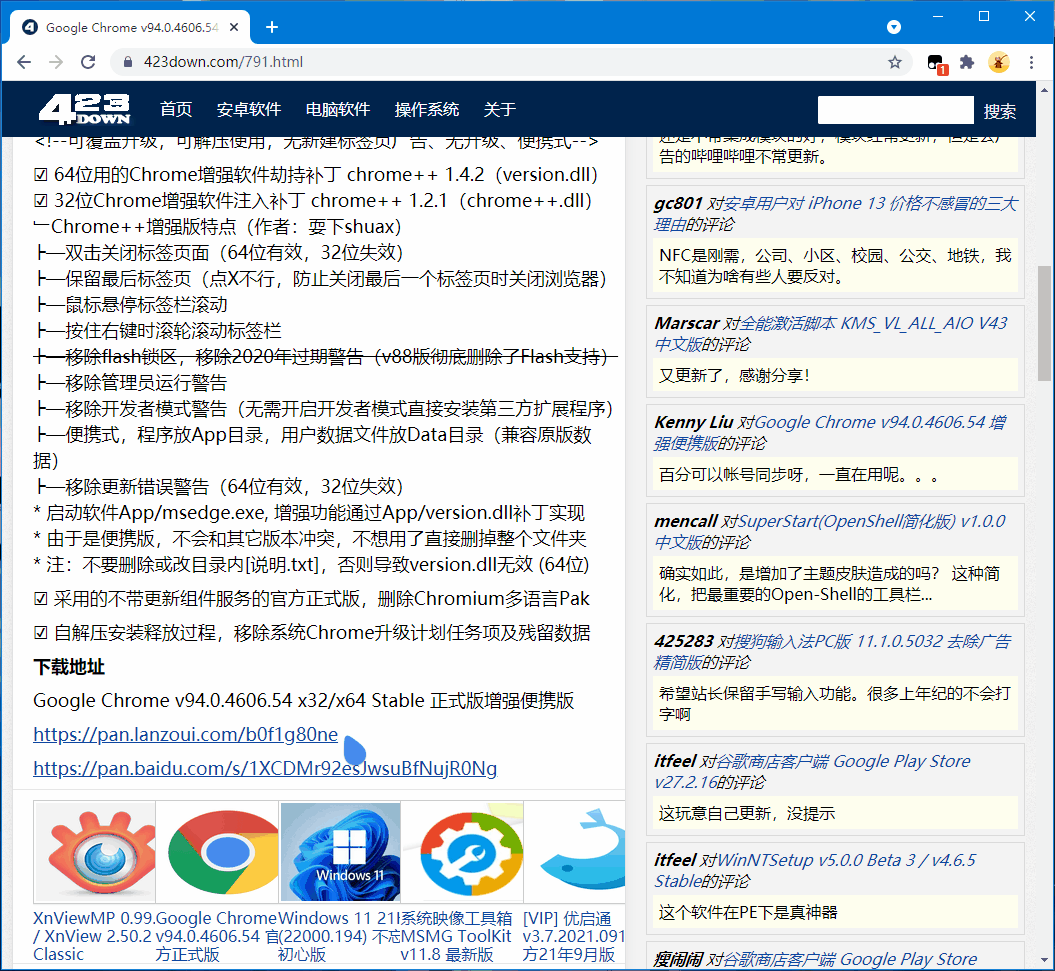Open the pan.baidu.com download link
1055x971 pixels.
pos(265,768)
